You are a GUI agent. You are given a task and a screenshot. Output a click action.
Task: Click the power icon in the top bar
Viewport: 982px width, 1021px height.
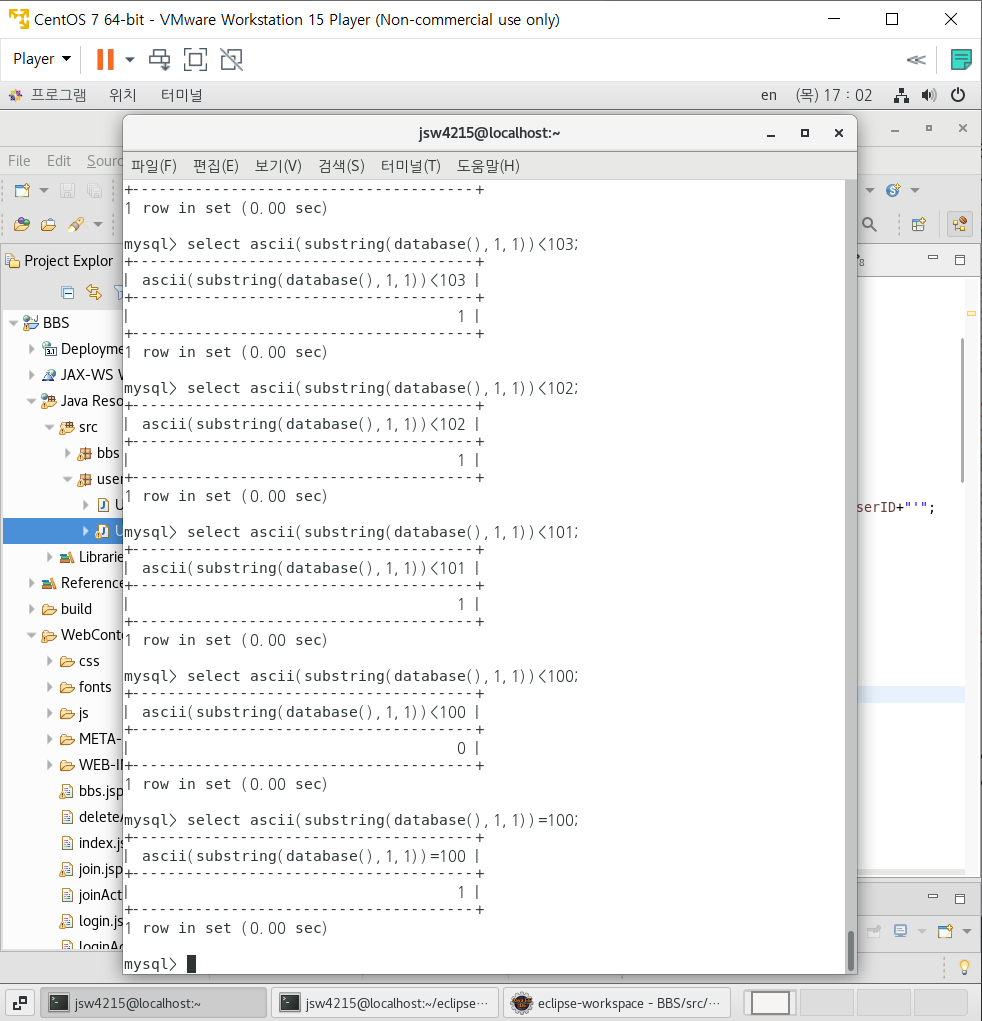tap(957, 95)
